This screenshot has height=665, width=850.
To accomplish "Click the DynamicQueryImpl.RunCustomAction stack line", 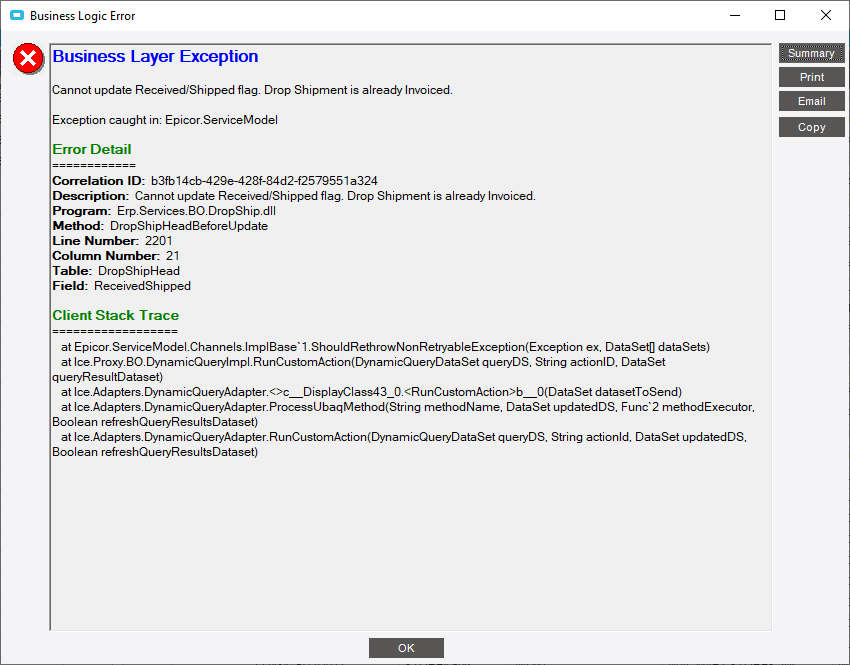I will pyautogui.click(x=359, y=369).
